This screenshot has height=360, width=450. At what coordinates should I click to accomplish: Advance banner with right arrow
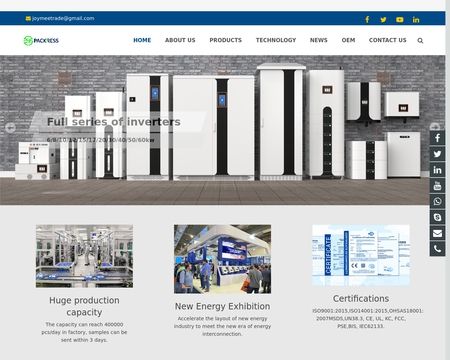click(x=434, y=127)
